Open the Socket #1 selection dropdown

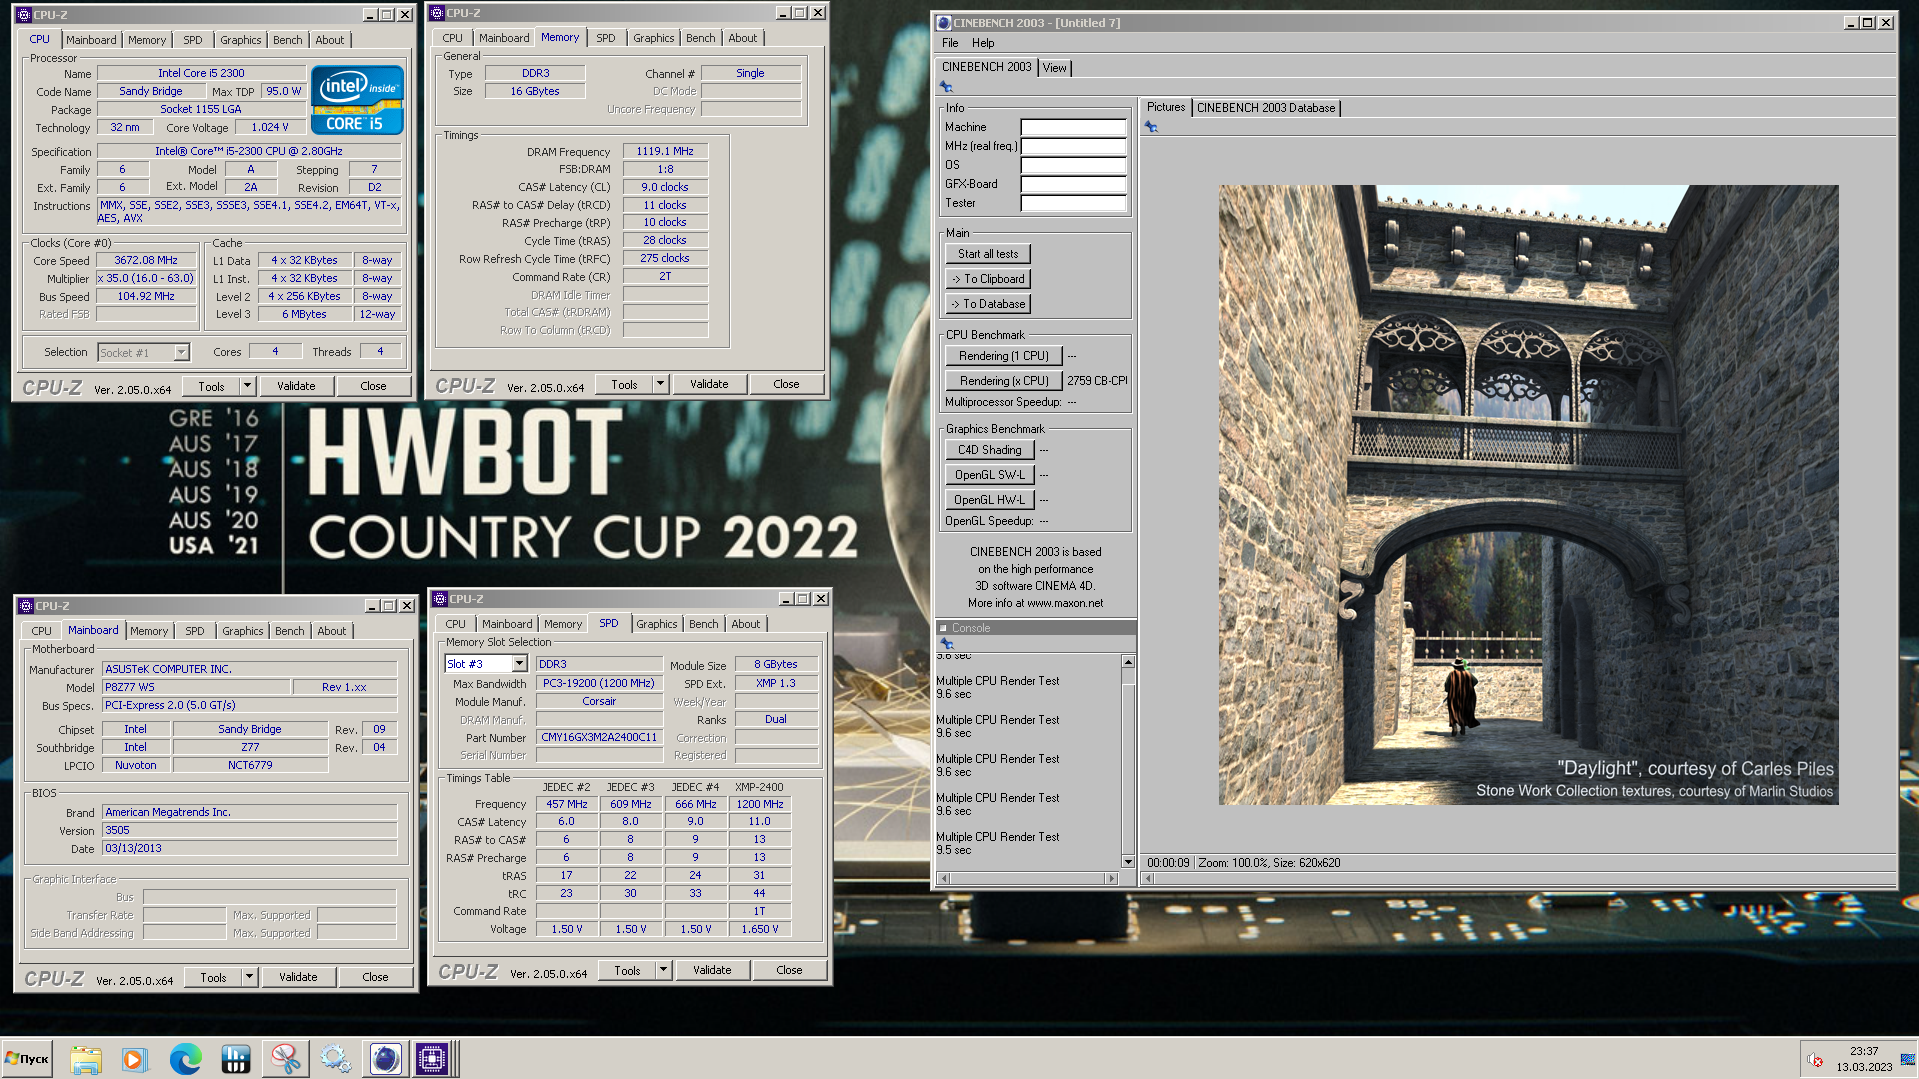181,352
